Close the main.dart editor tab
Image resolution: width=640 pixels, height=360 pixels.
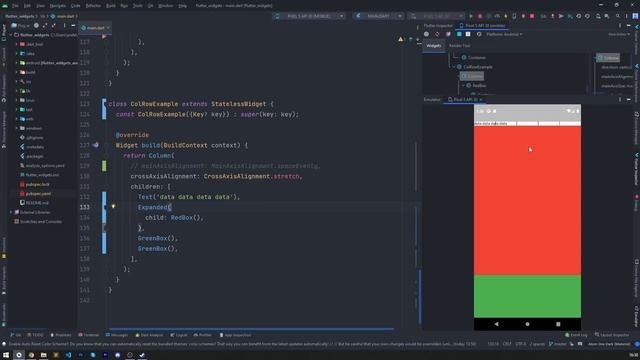[x=108, y=28]
